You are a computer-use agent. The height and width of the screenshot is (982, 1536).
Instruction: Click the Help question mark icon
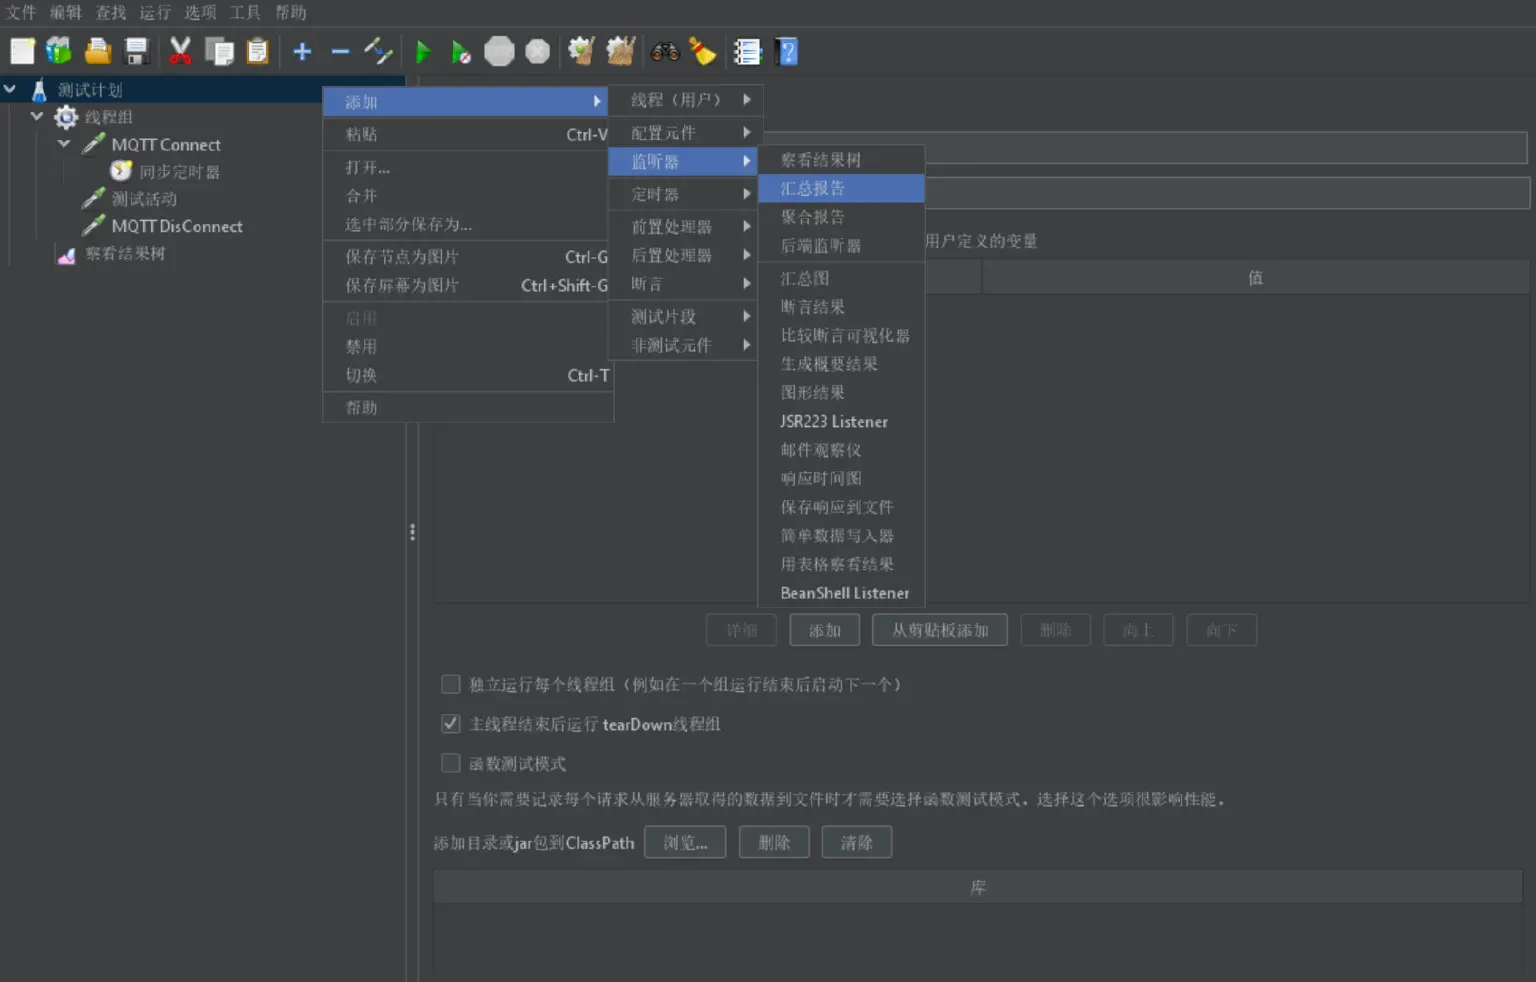tap(787, 51)
